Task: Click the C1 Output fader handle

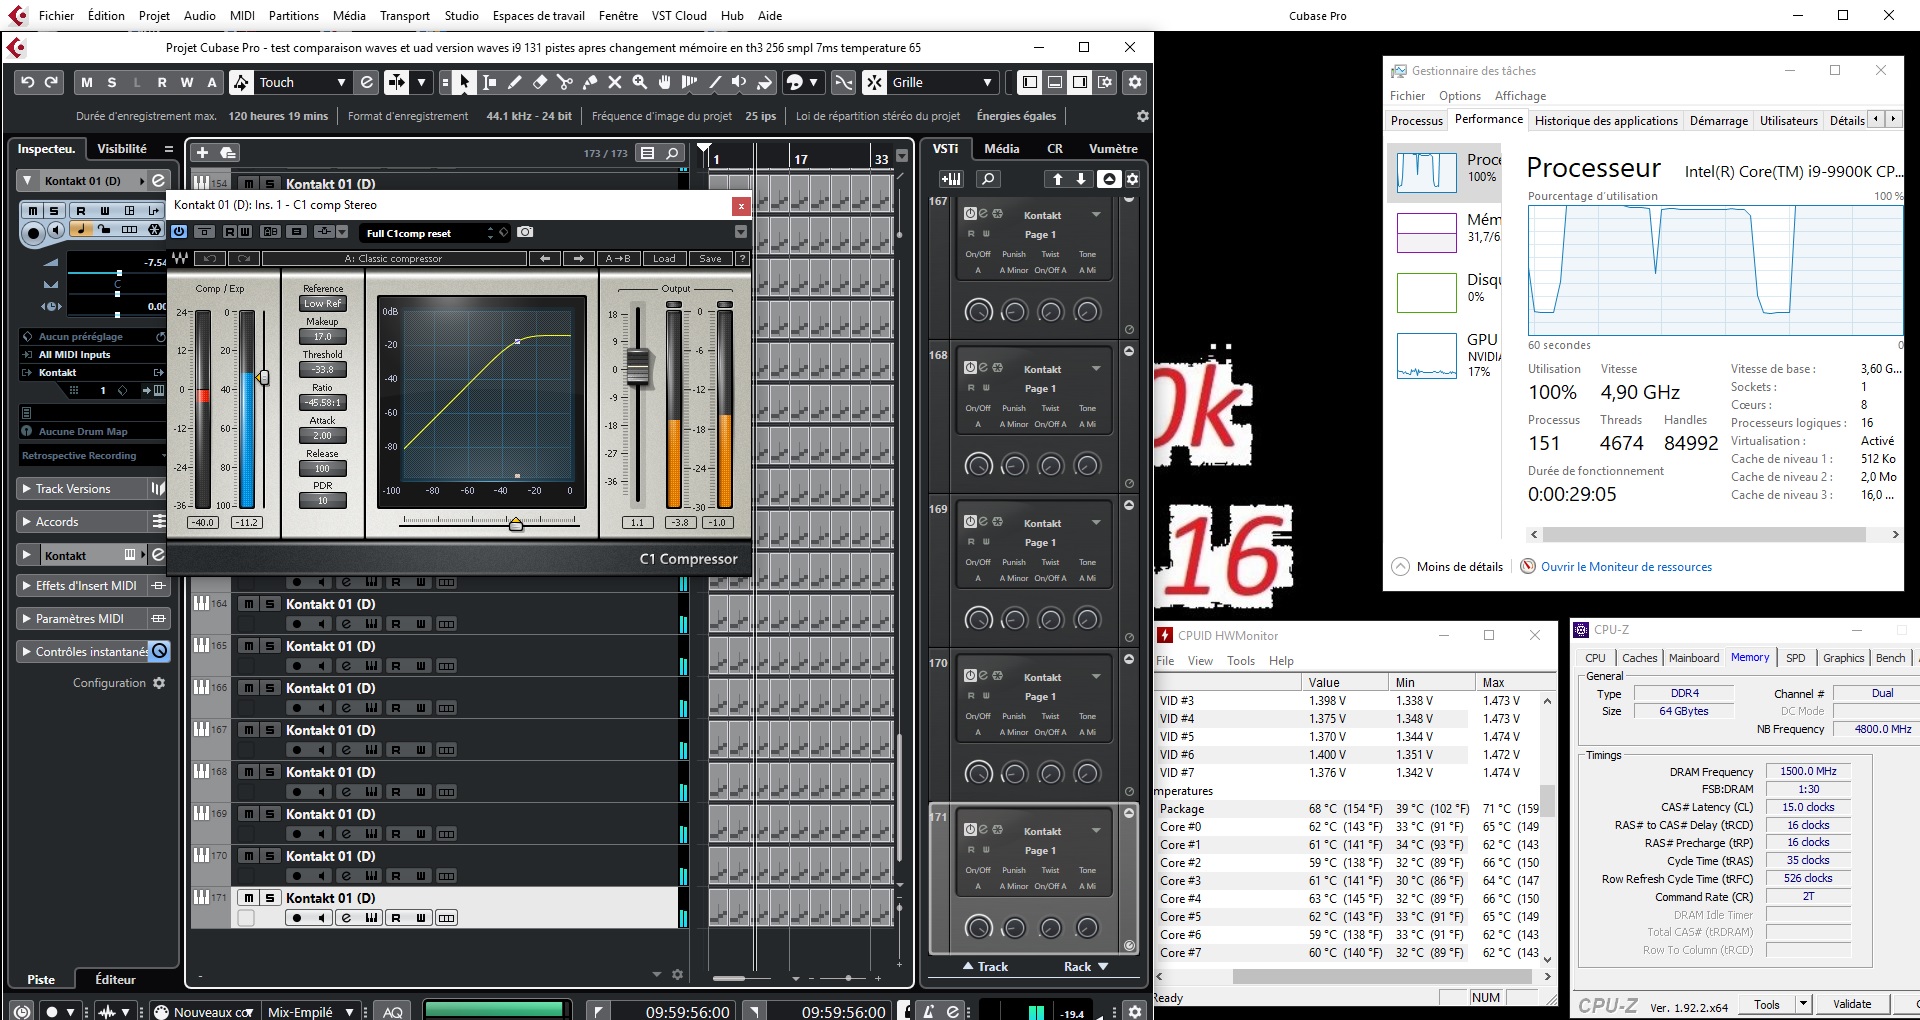Action: pyautogui.click(x=637, y=368)
